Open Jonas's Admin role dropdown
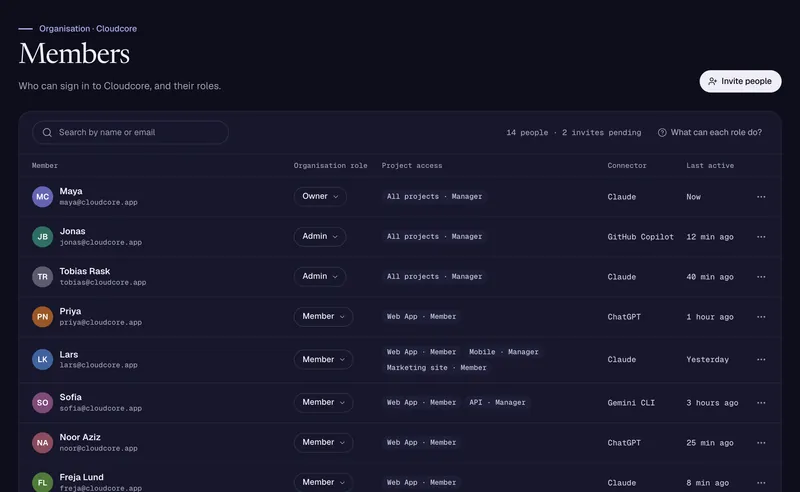800x492 pixels. 320,236
